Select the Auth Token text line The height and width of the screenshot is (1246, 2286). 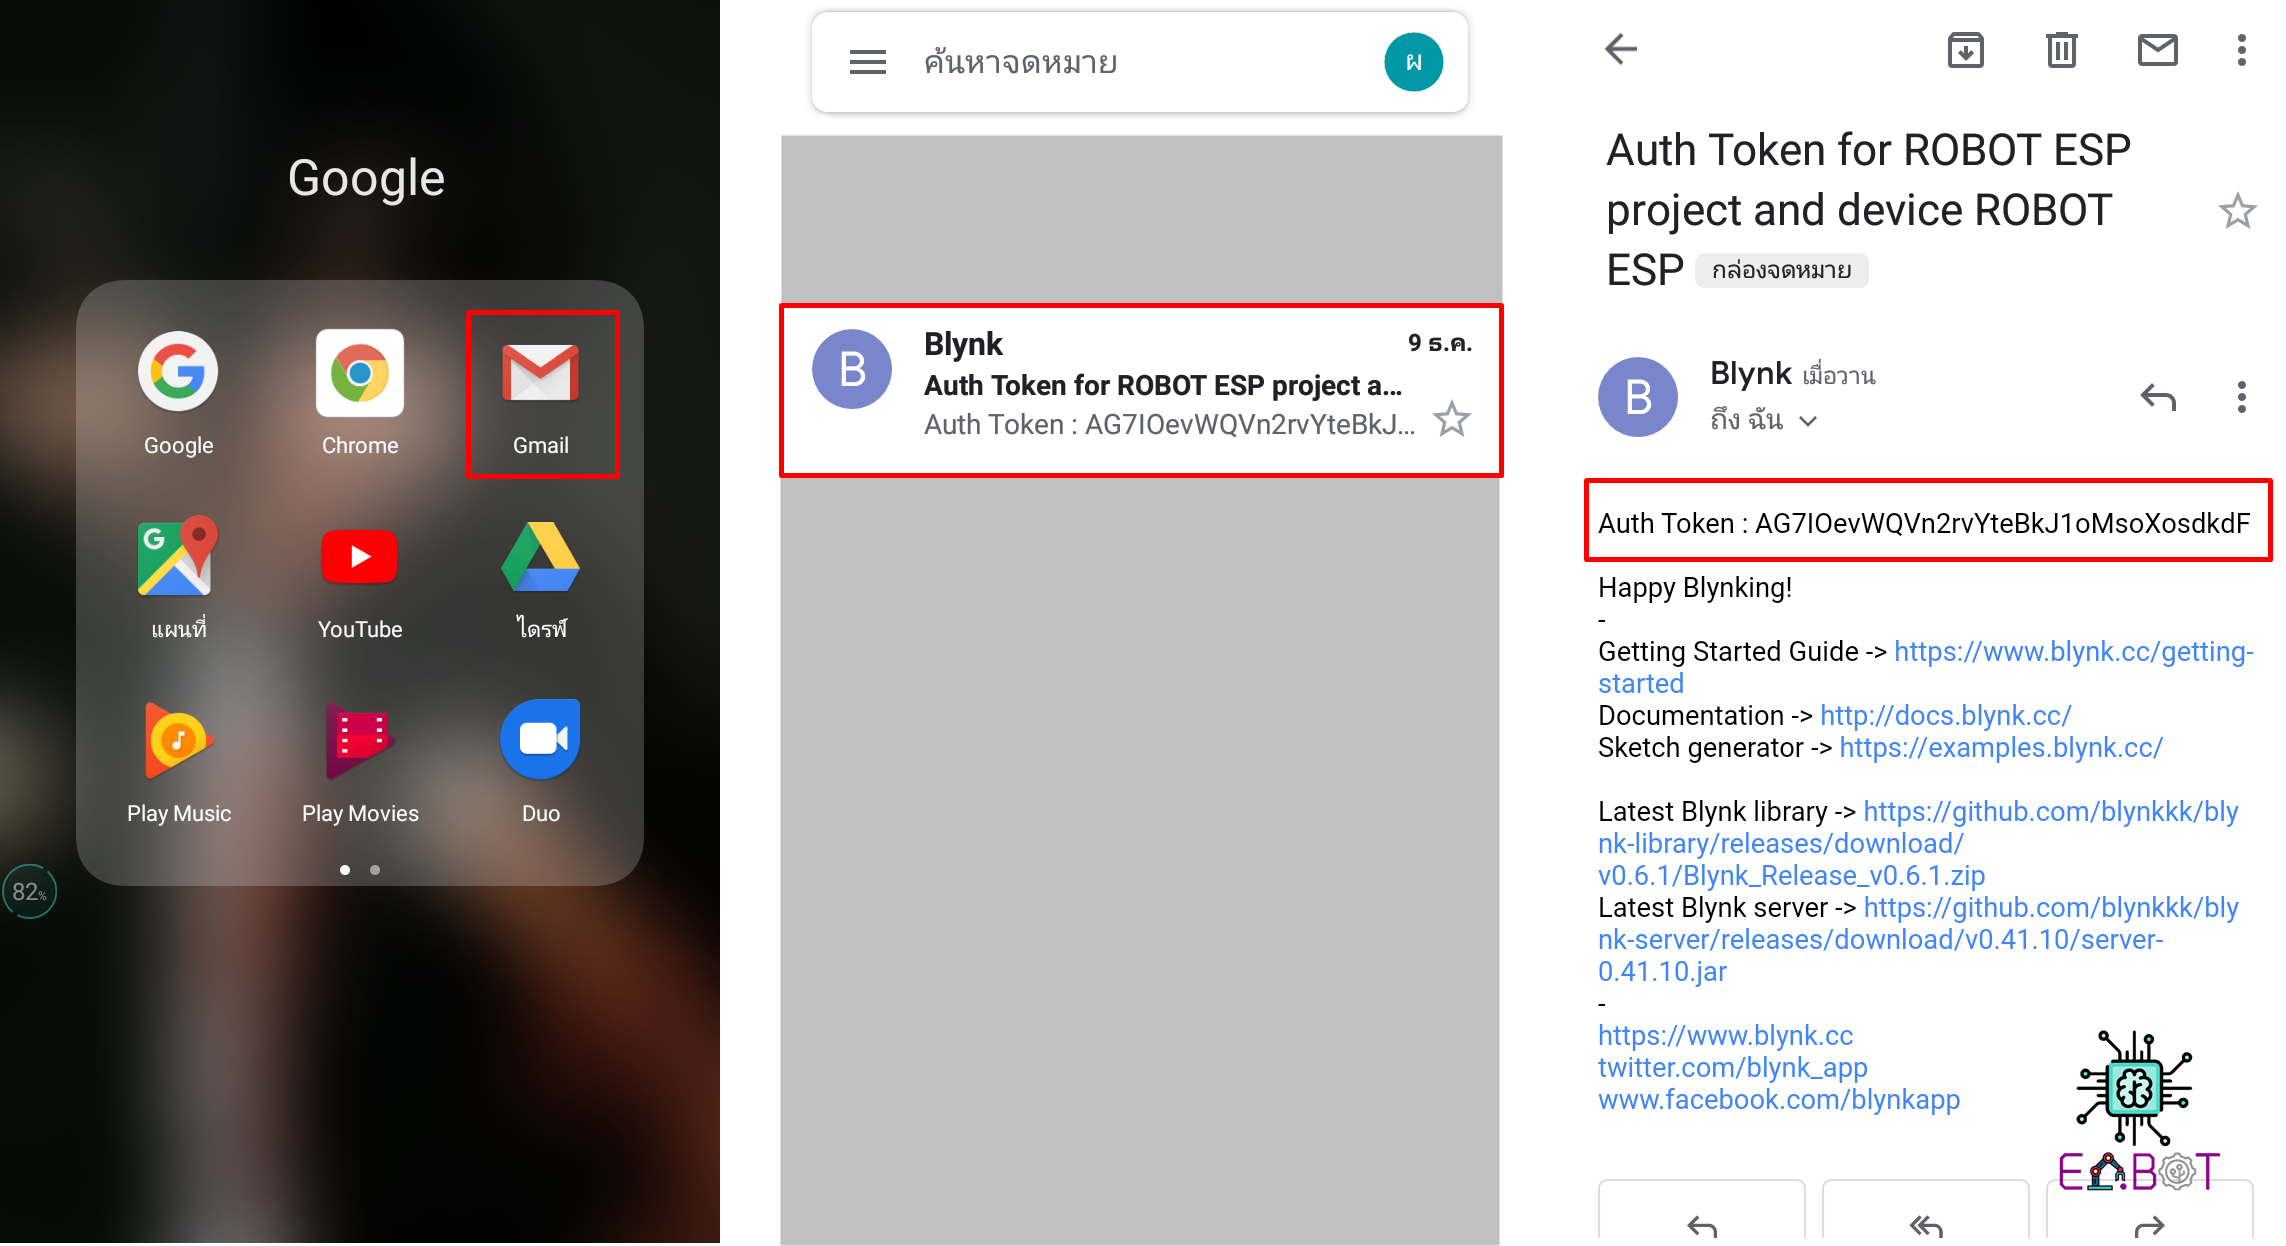(x=1923, y=523)
